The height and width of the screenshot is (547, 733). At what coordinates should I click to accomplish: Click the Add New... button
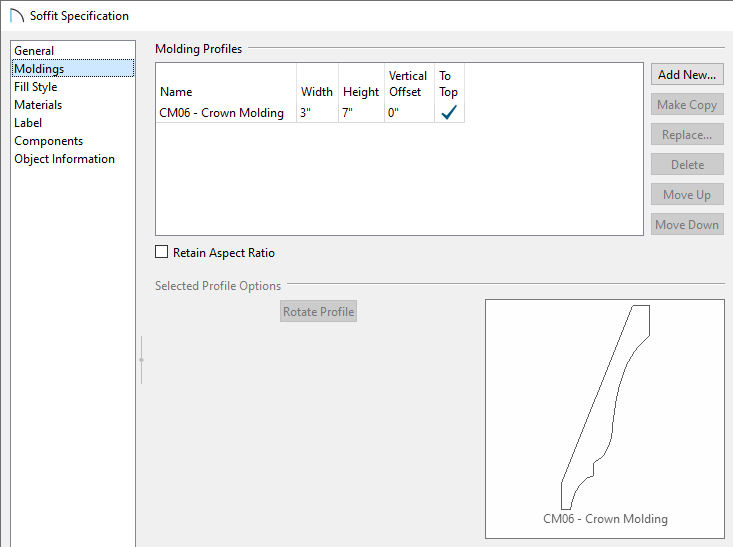coord(687,75)
